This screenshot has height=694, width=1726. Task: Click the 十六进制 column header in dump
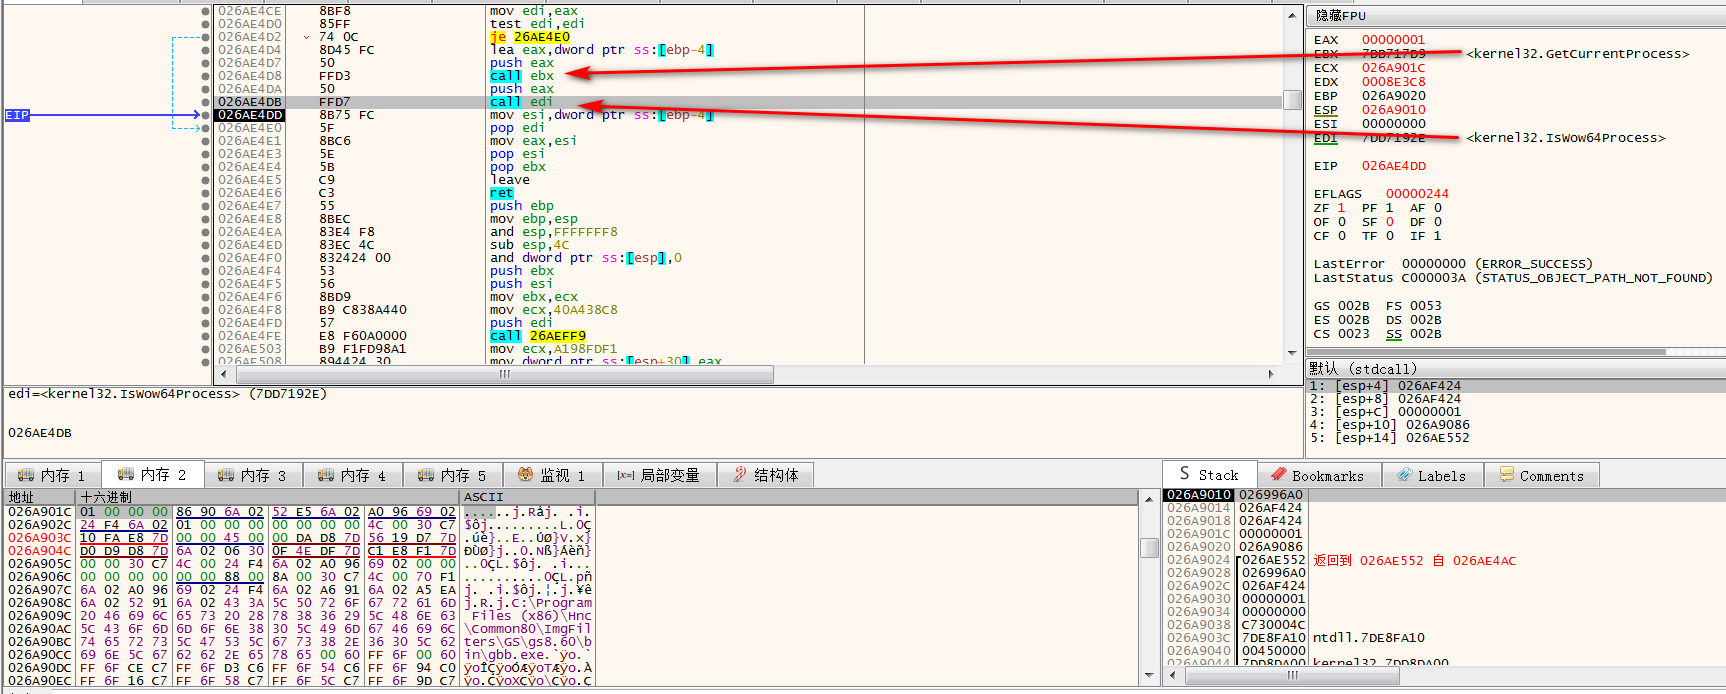pos(106,497)
